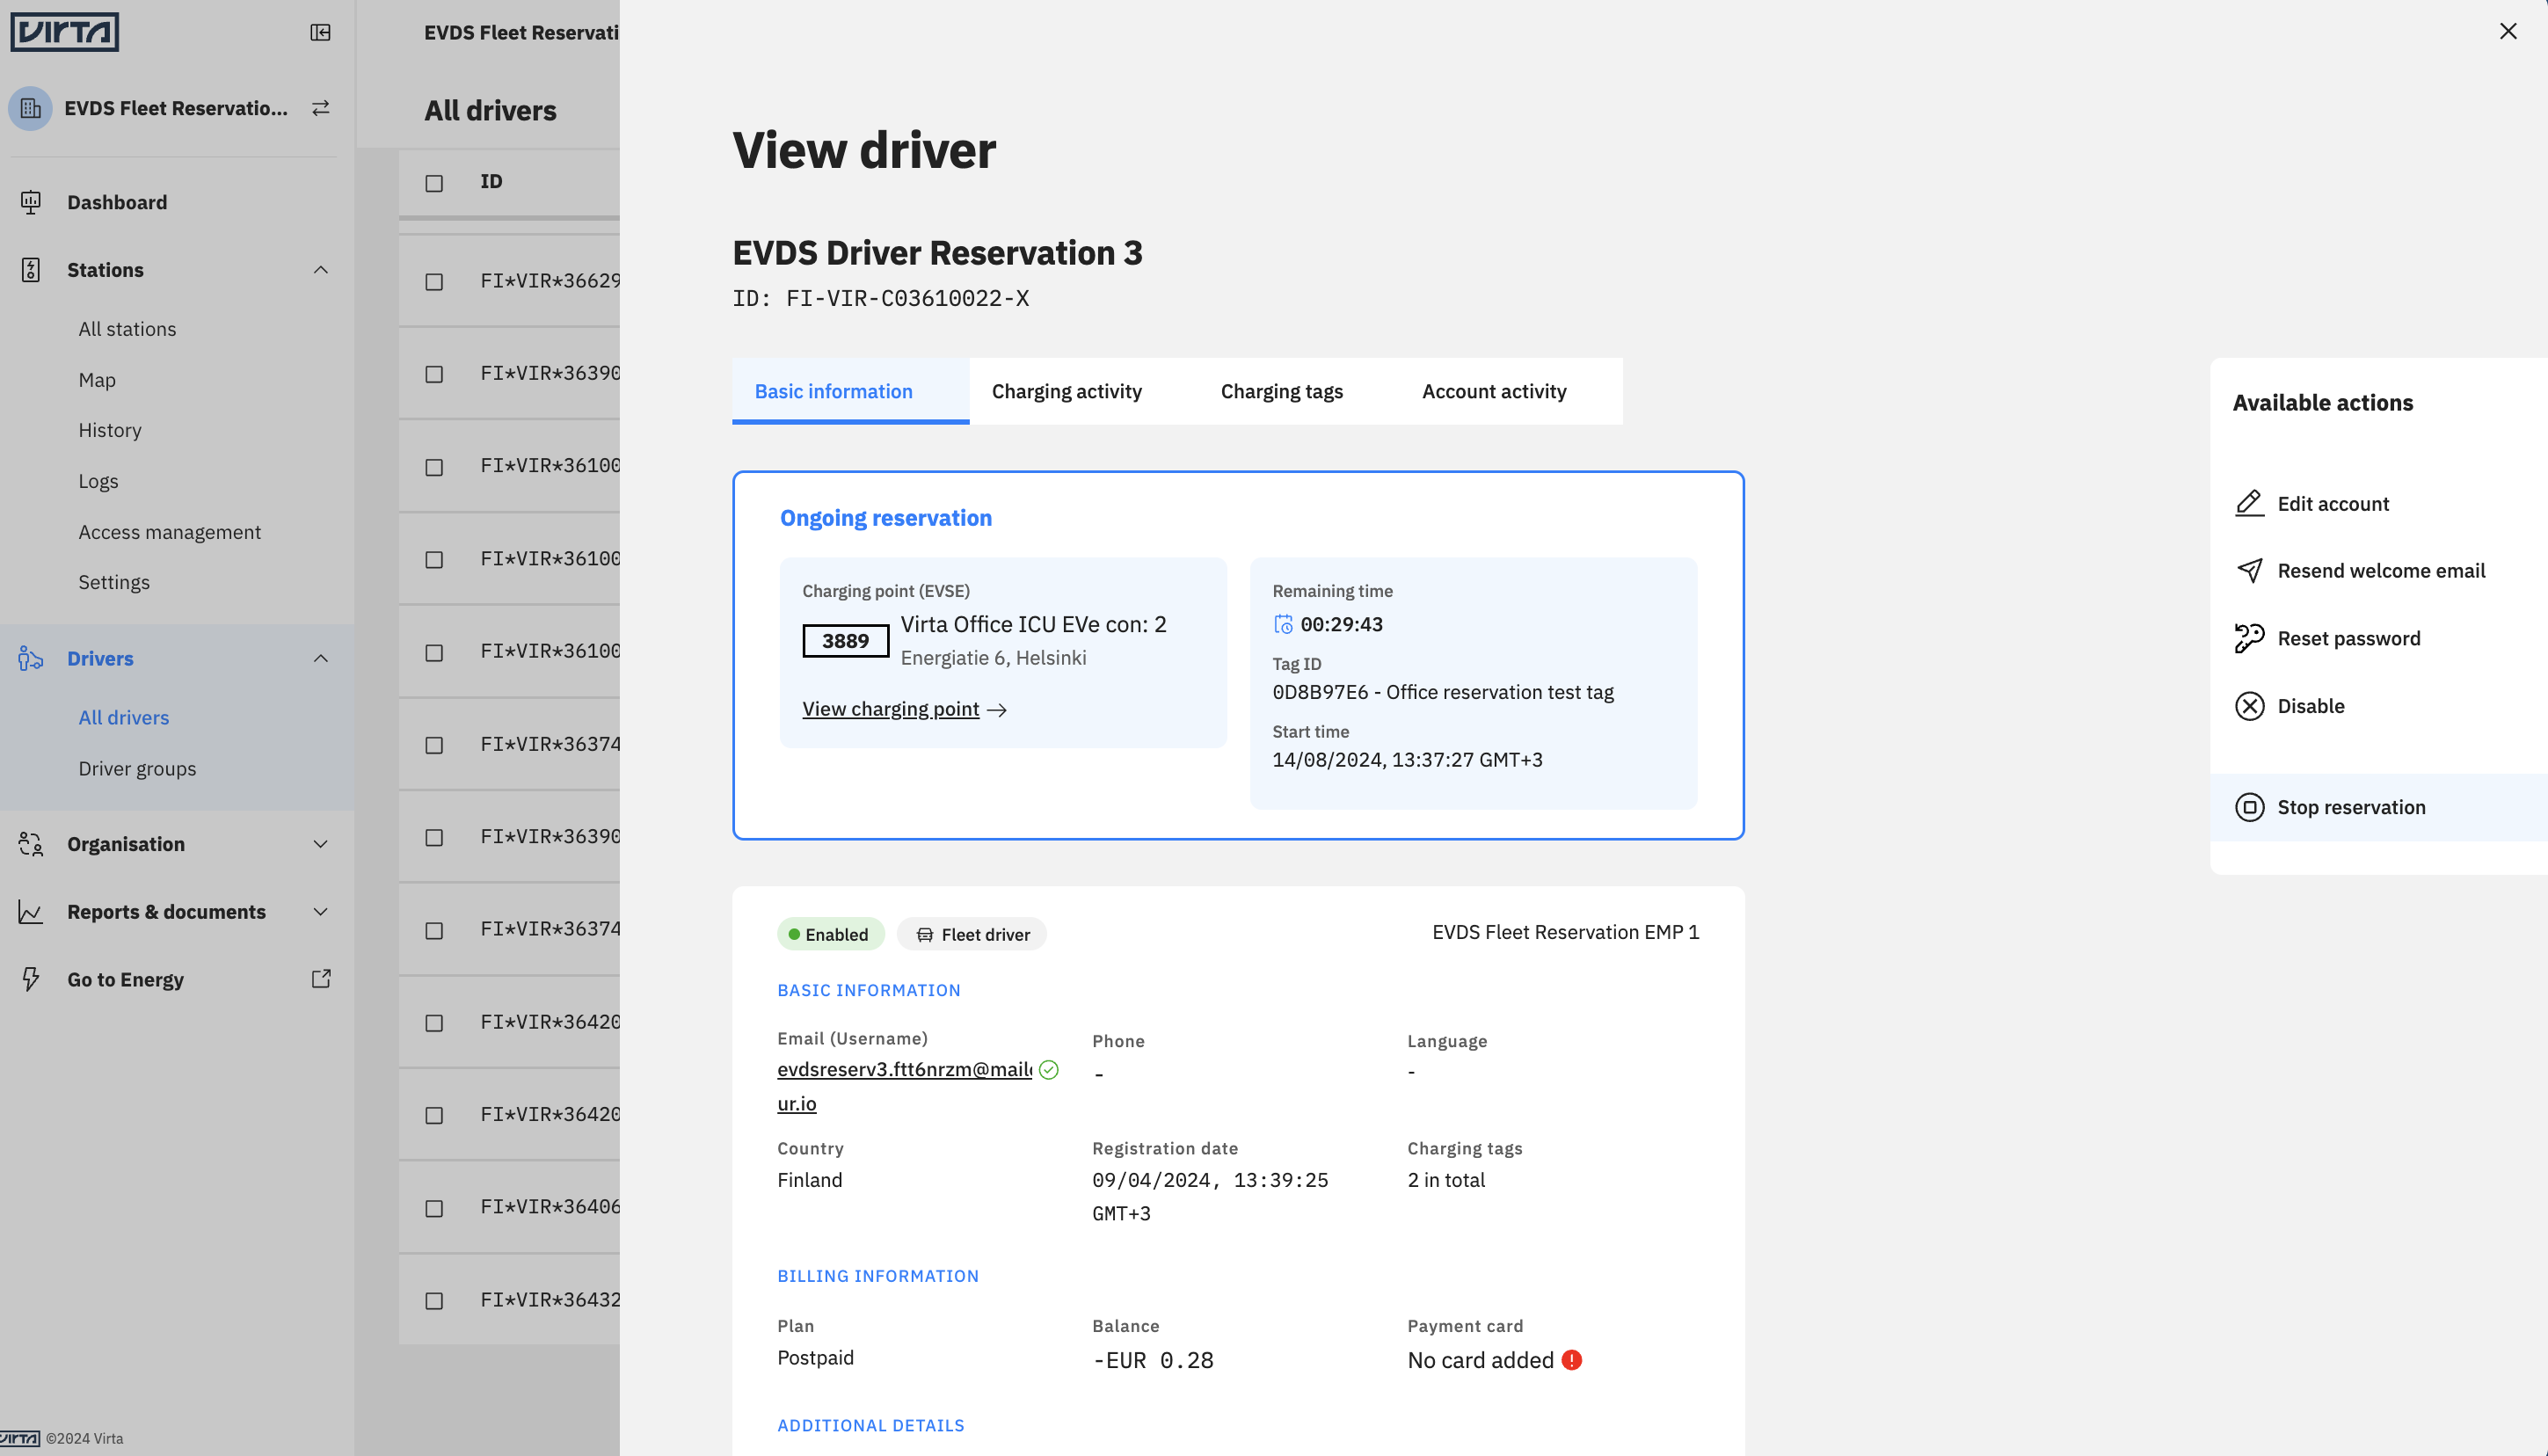Click the ID column header
Image resolution: width=2548 pixels, height=1456 pixels.
pyautogui.click(x=491, y=181)
